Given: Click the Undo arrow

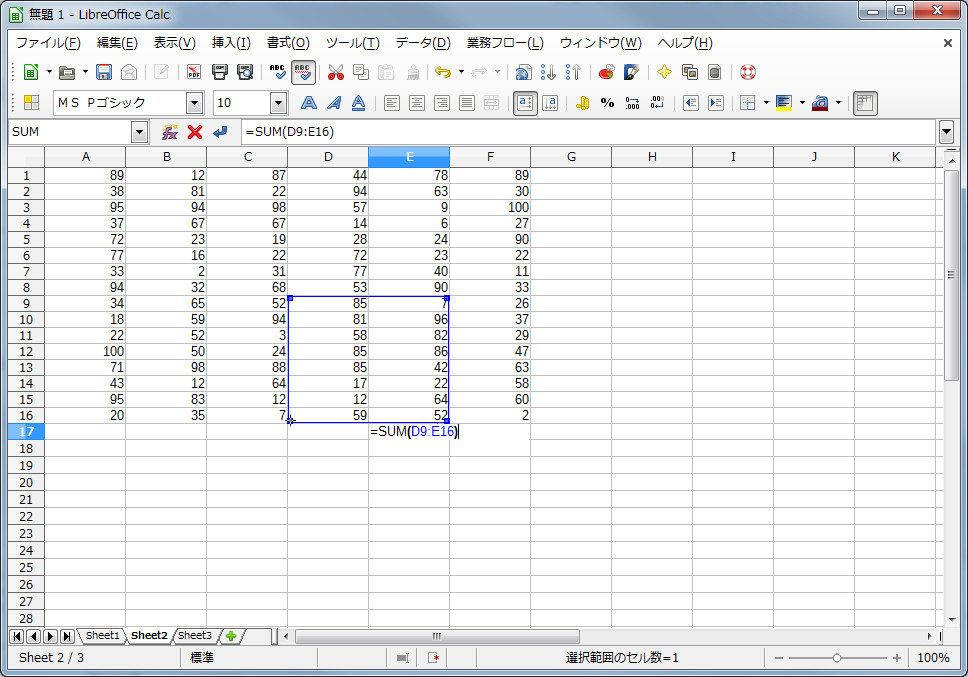Looking at the screenshot, I should click(443, 72).
